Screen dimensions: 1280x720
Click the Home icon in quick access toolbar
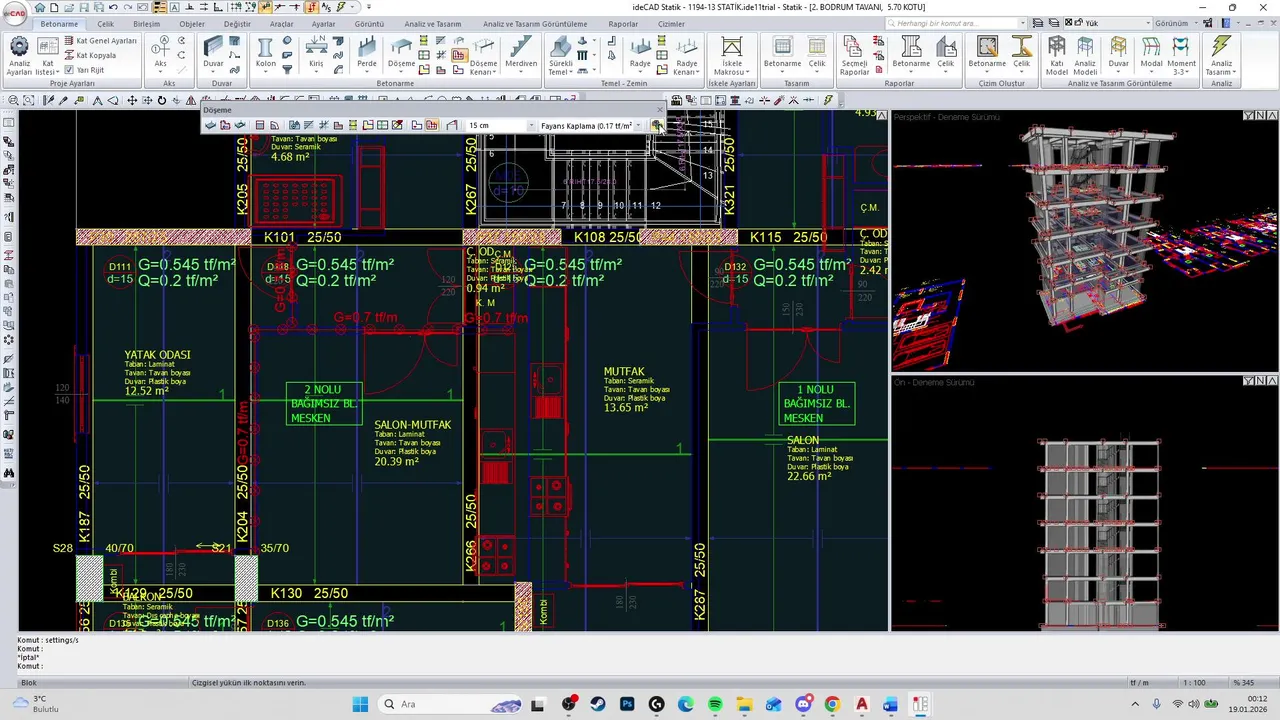coord(40,7)
